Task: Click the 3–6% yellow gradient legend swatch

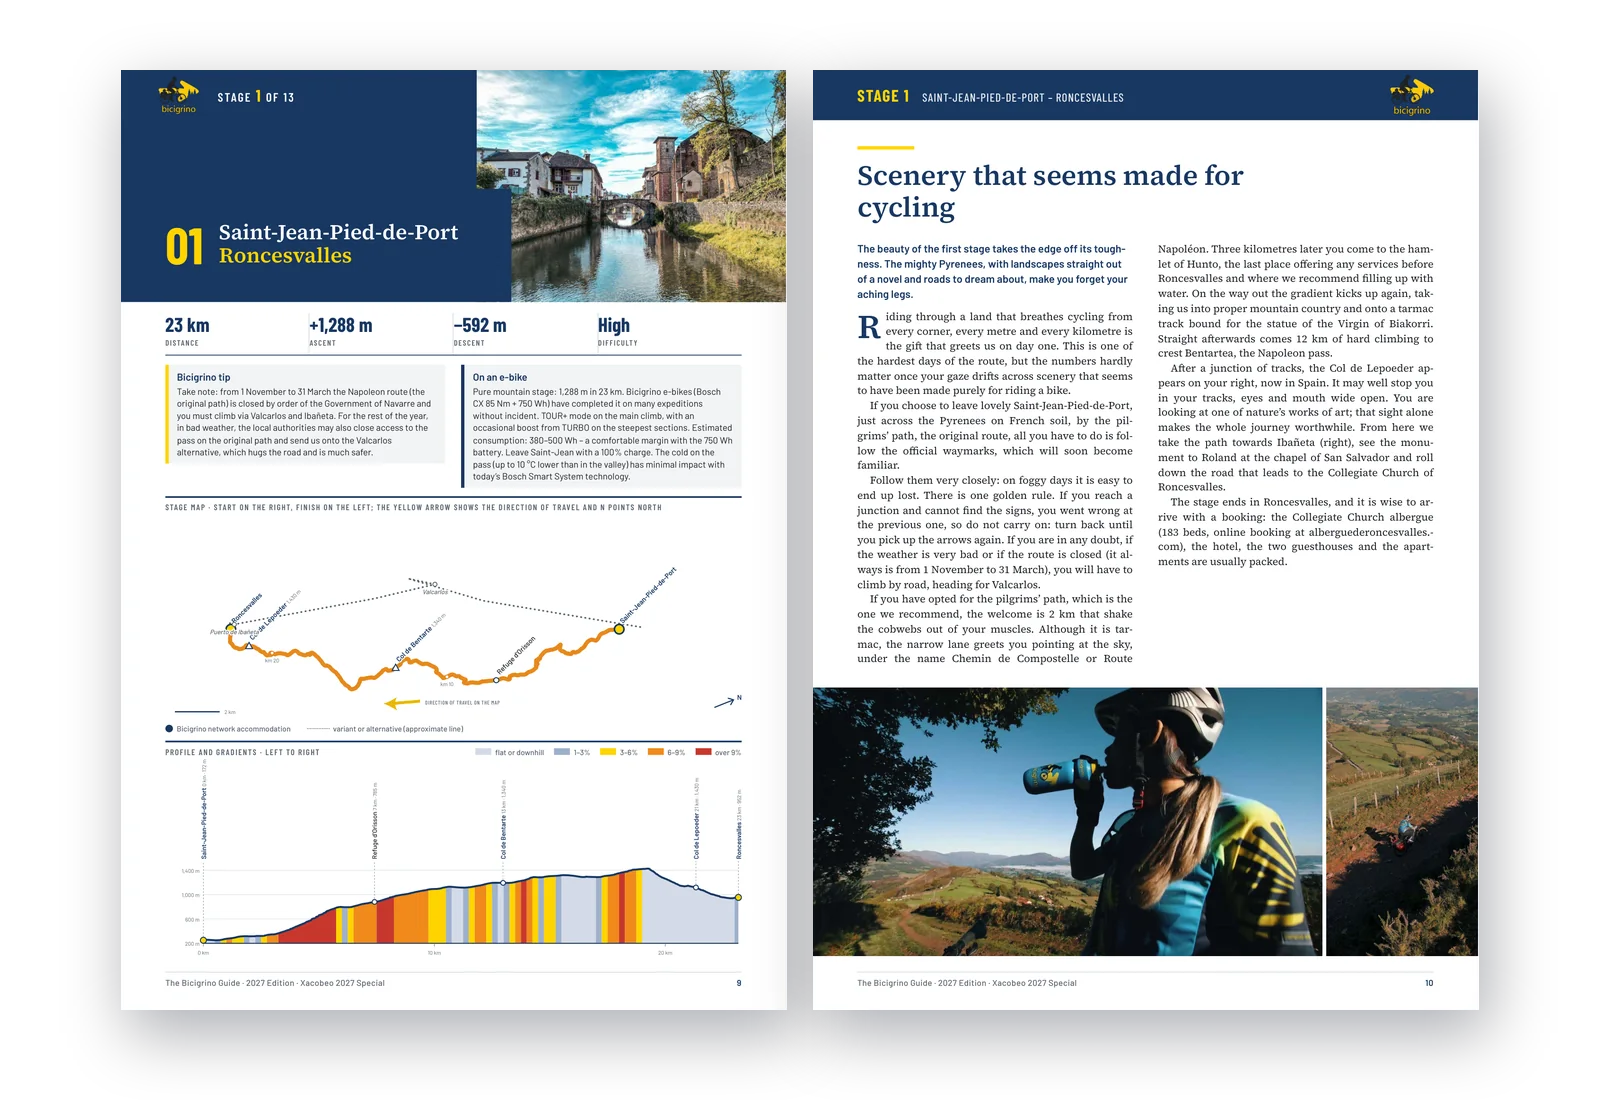Action: pos(608,752)
